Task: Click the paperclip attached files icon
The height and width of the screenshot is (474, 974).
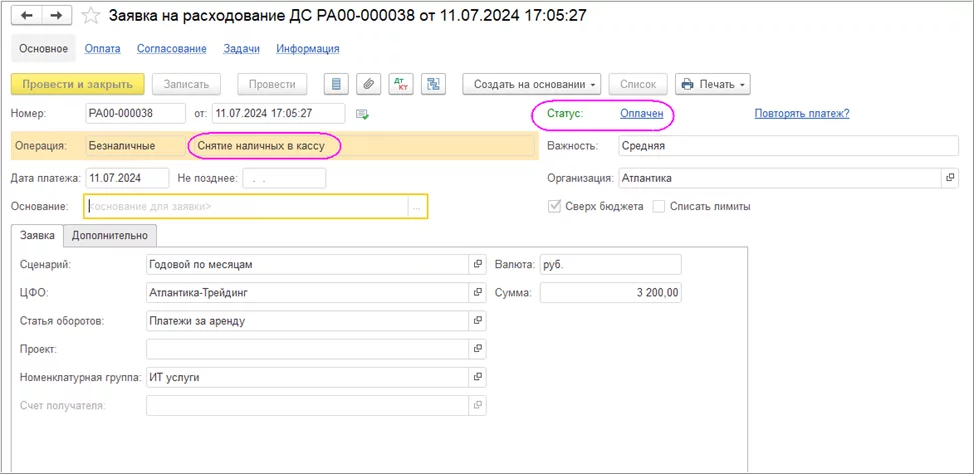Action: pyautogui.click(x=368, y=84)
